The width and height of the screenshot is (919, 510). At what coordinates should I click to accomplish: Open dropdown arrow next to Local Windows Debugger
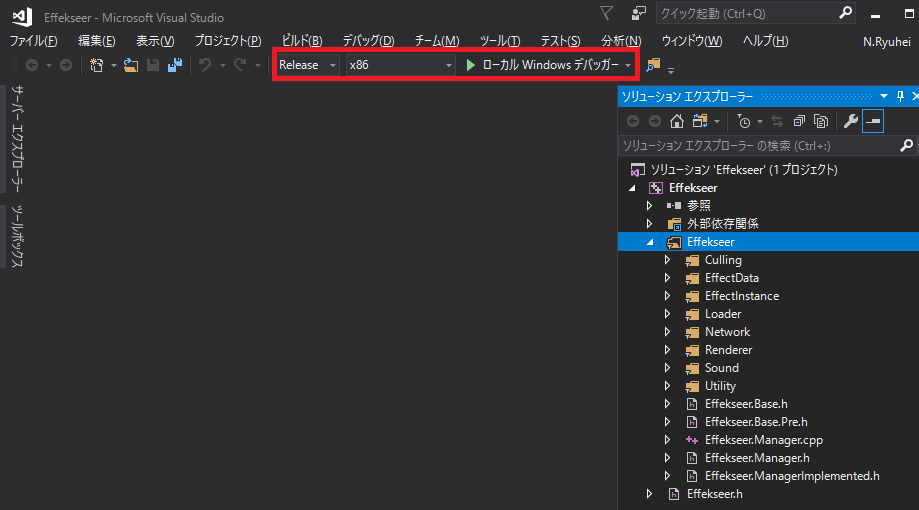628,65
